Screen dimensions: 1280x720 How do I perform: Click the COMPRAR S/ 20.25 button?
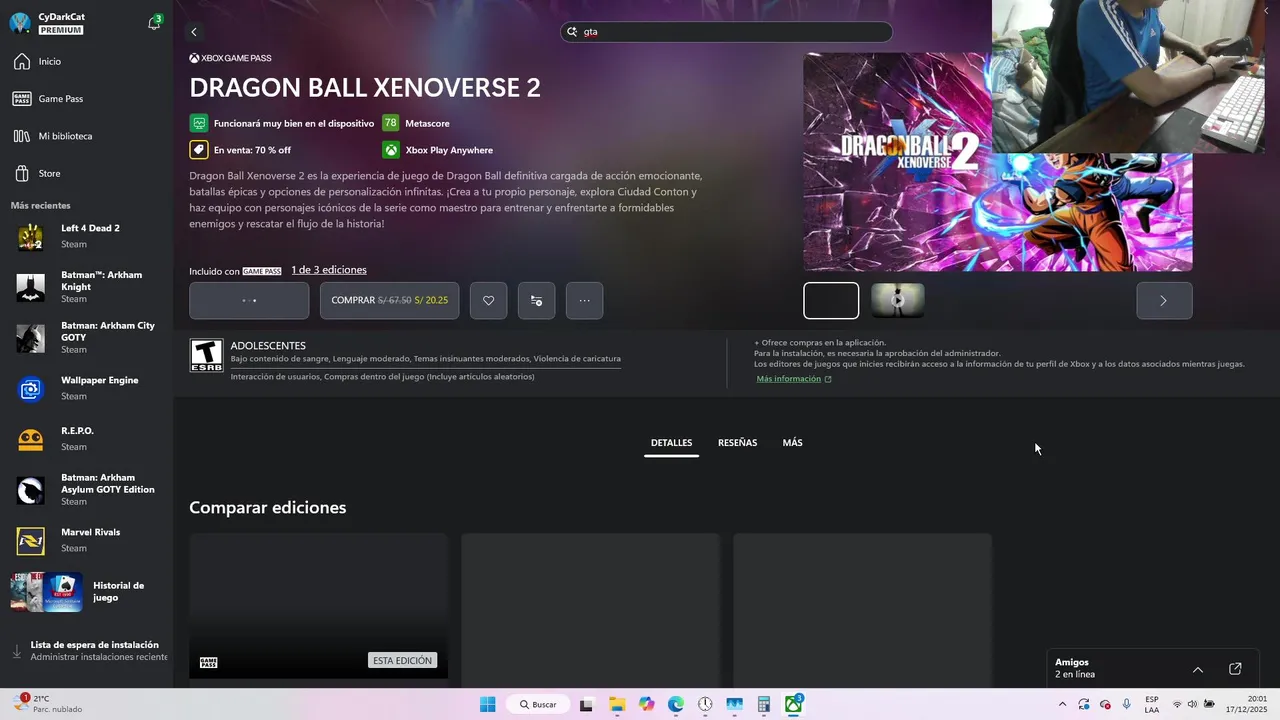pyautogui.click(x=389, y=300)
